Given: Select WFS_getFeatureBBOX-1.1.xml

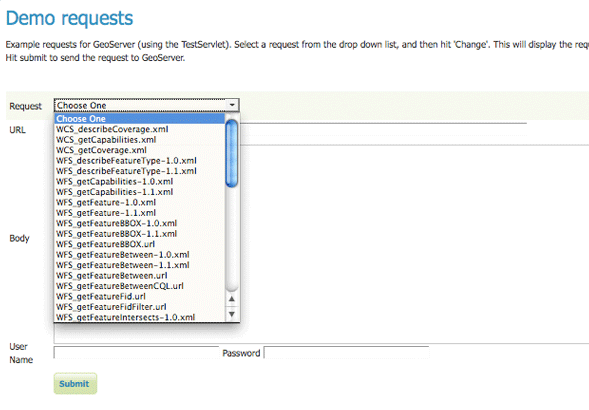Looking at the screenshot, I should coord(140,234).
